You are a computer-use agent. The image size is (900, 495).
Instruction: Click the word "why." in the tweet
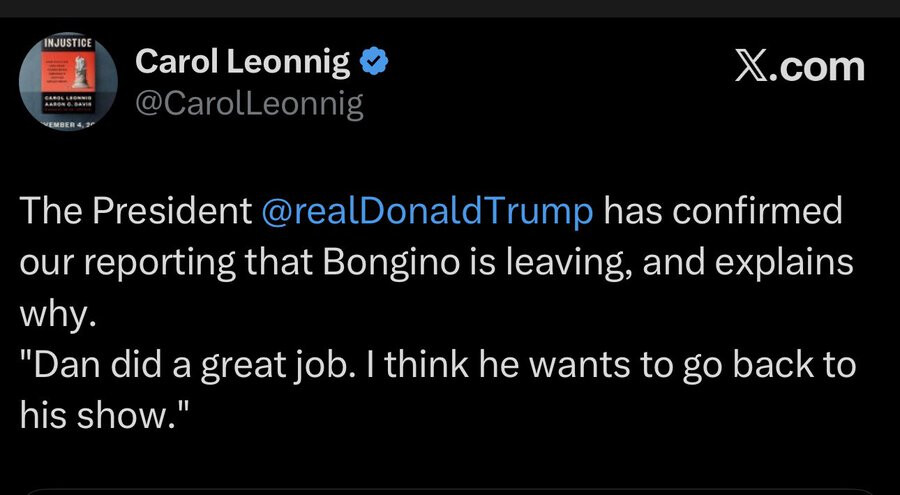(58, 314)
